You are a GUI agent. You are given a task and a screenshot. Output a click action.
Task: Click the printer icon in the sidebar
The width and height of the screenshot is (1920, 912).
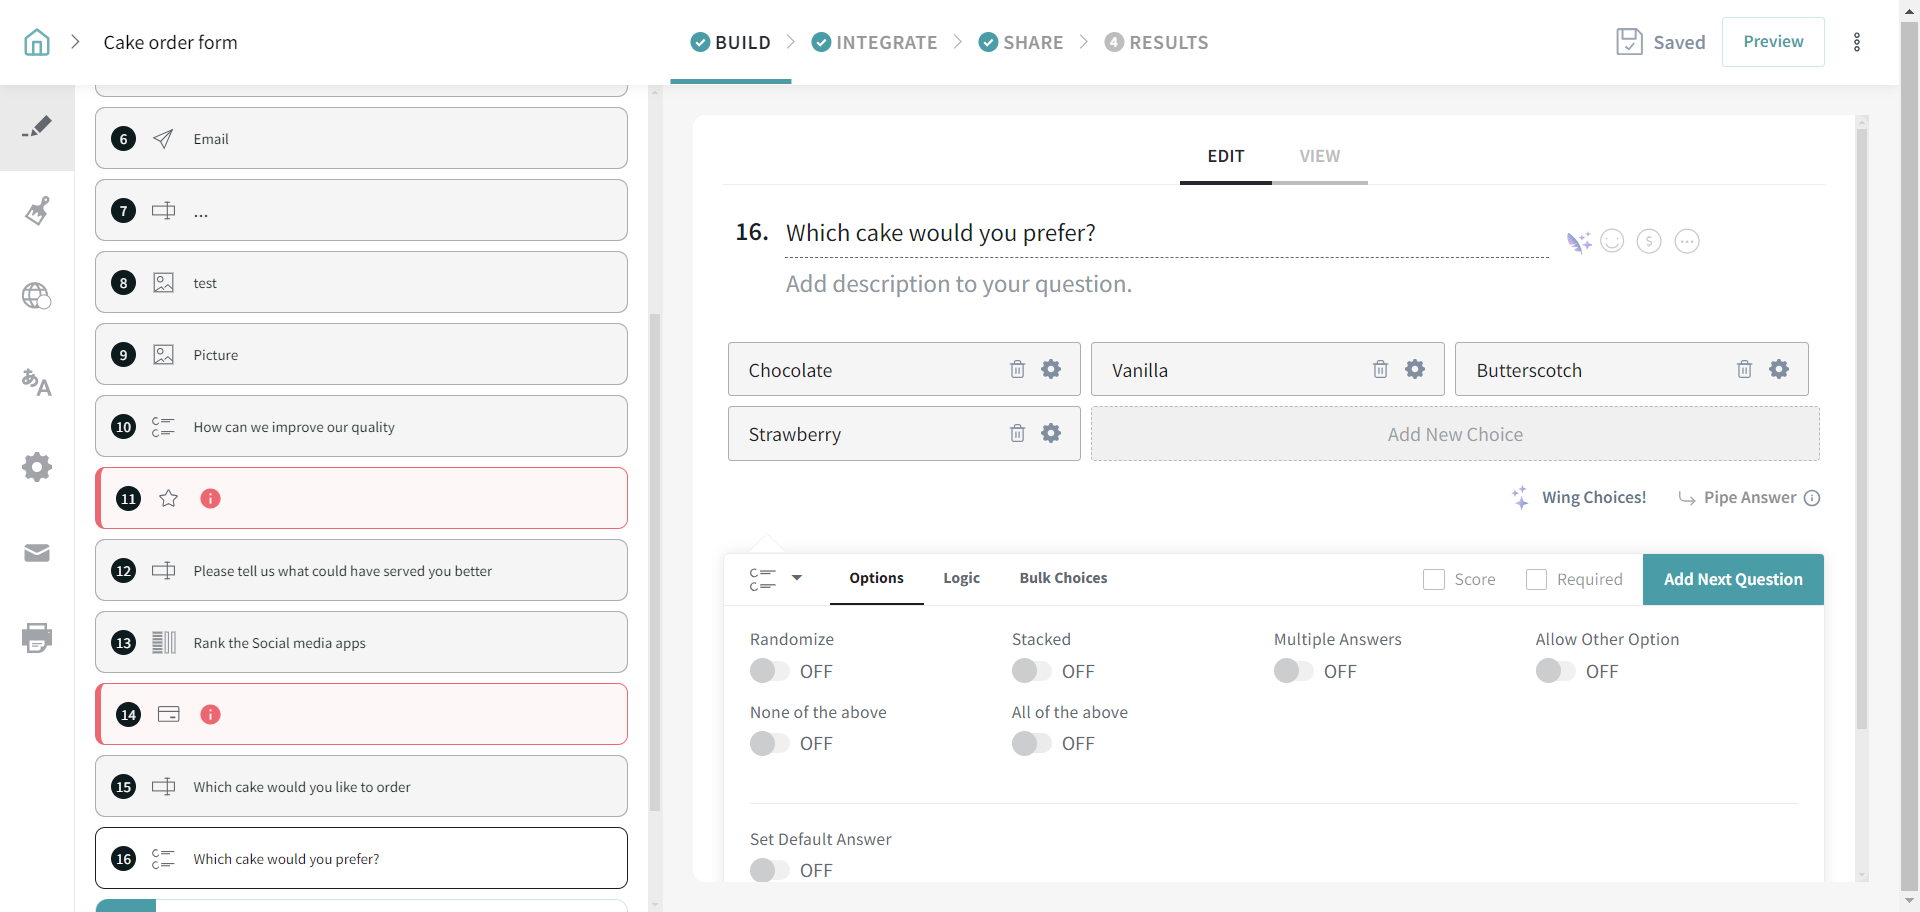pyautogui.click(x=37, y=638)
